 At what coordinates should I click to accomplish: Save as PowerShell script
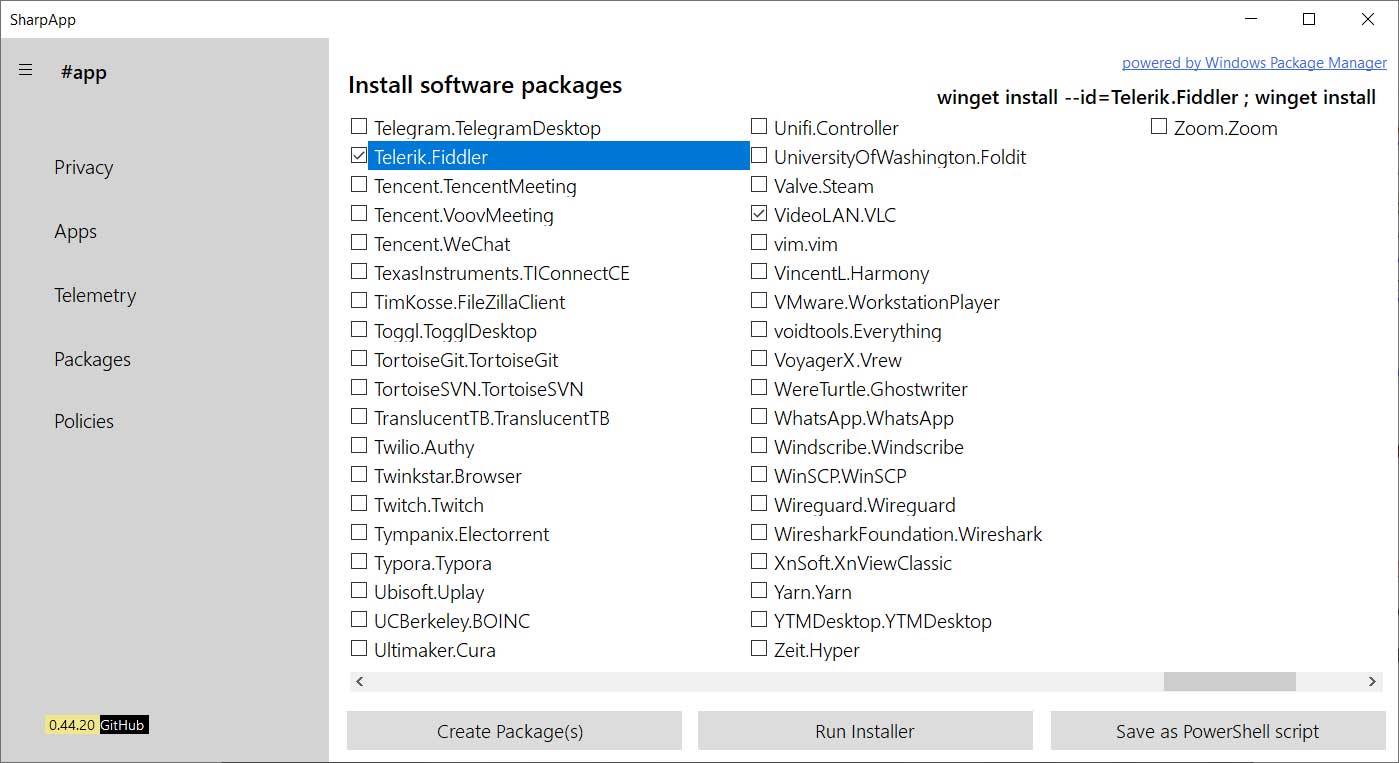click(x=1218, y=731)
